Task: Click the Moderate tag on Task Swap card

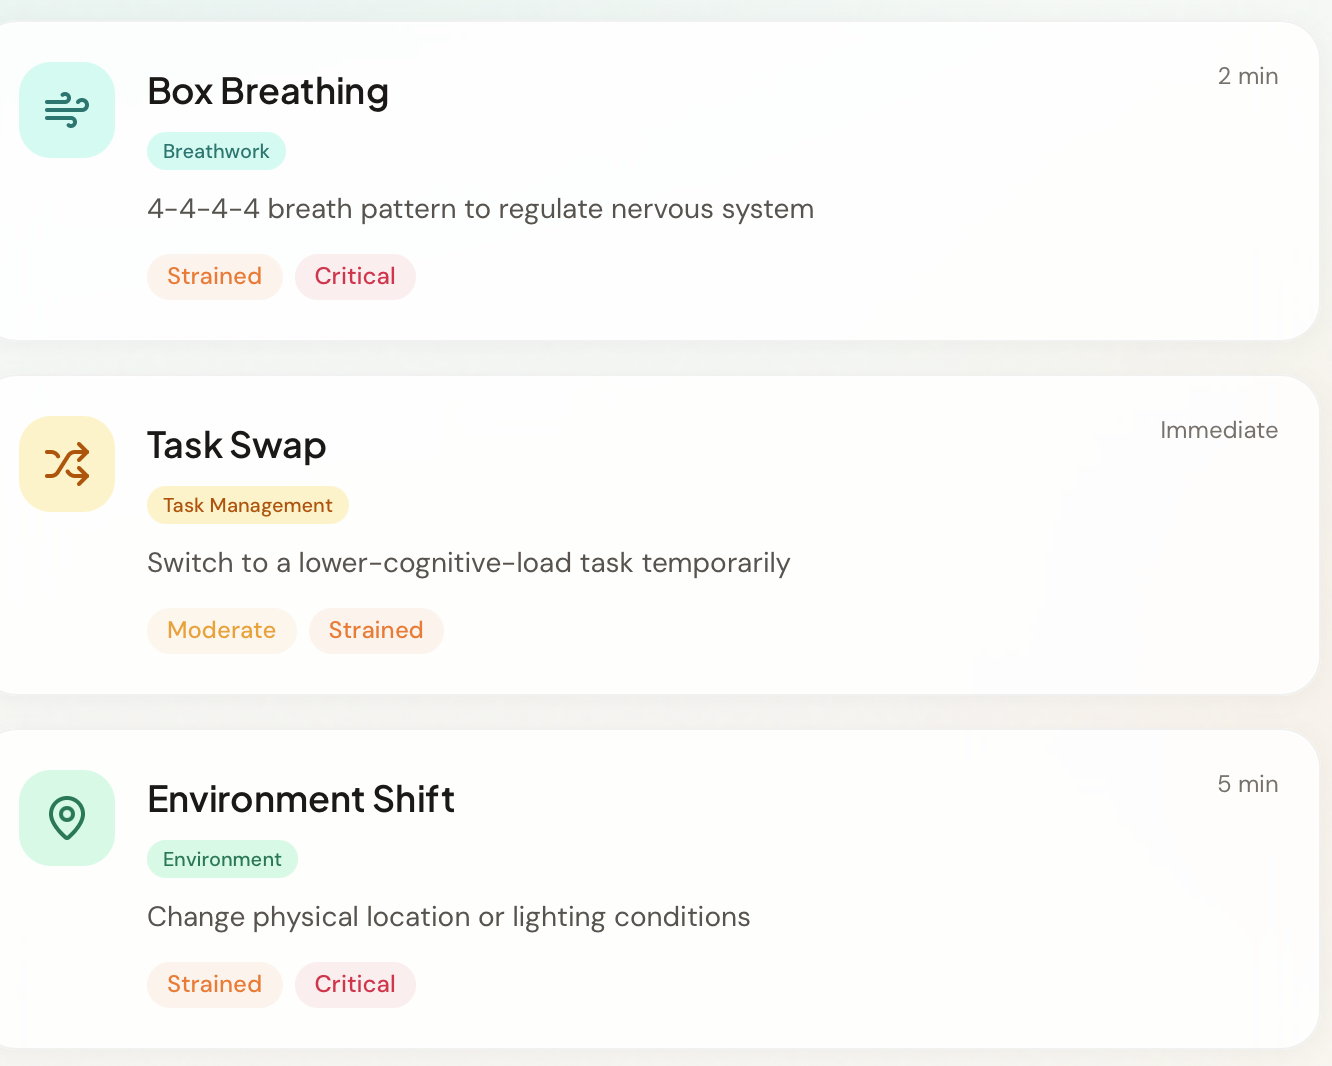Action: coord(221,631)
